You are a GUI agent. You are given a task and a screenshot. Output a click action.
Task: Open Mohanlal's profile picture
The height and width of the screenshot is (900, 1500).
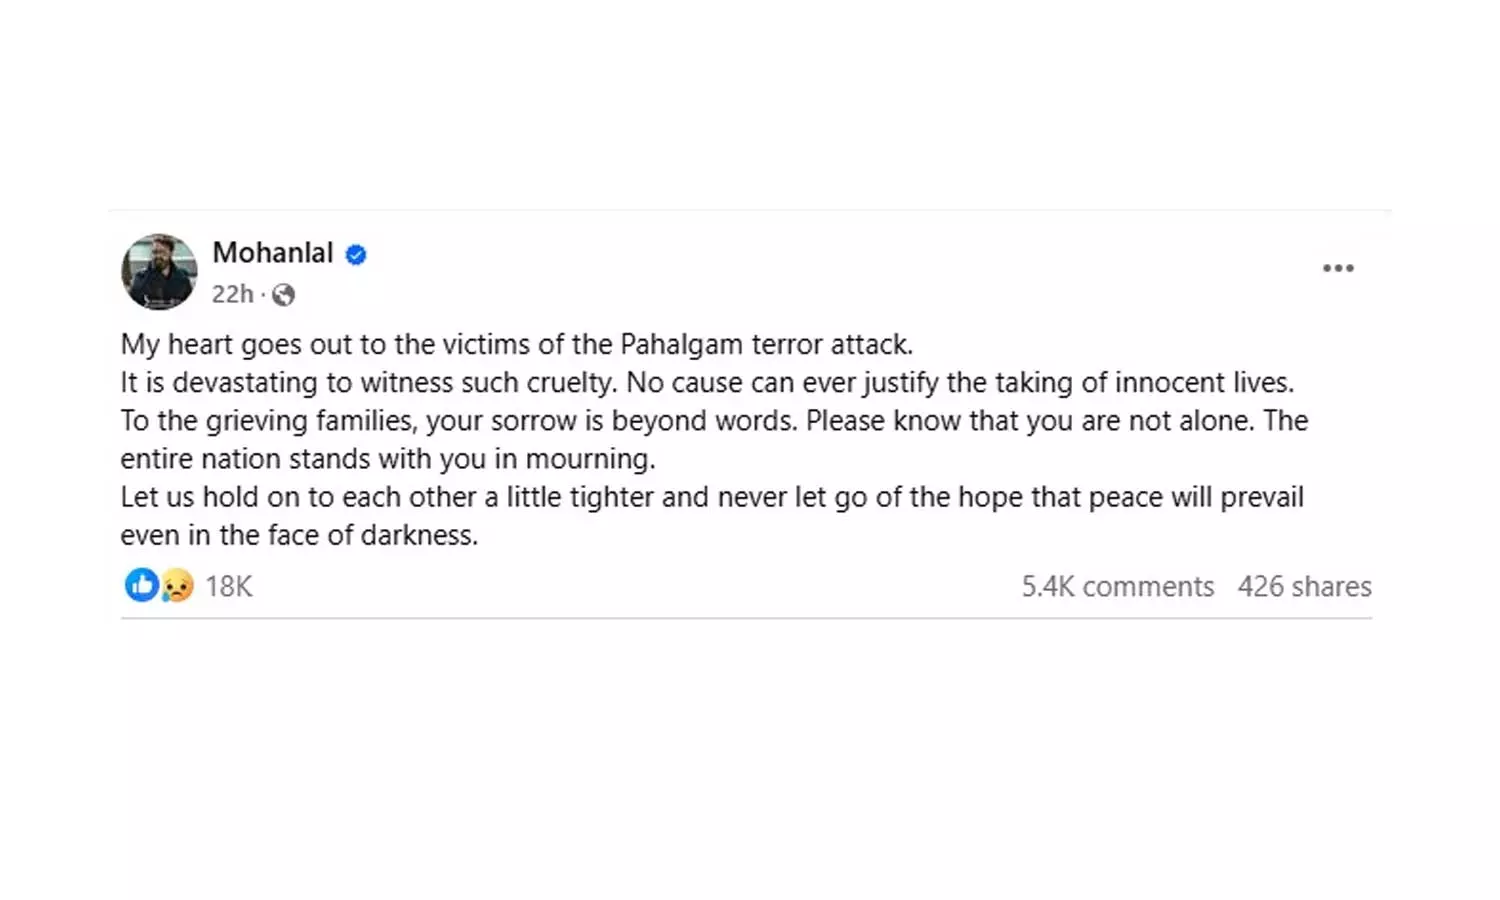click(159, 272)
